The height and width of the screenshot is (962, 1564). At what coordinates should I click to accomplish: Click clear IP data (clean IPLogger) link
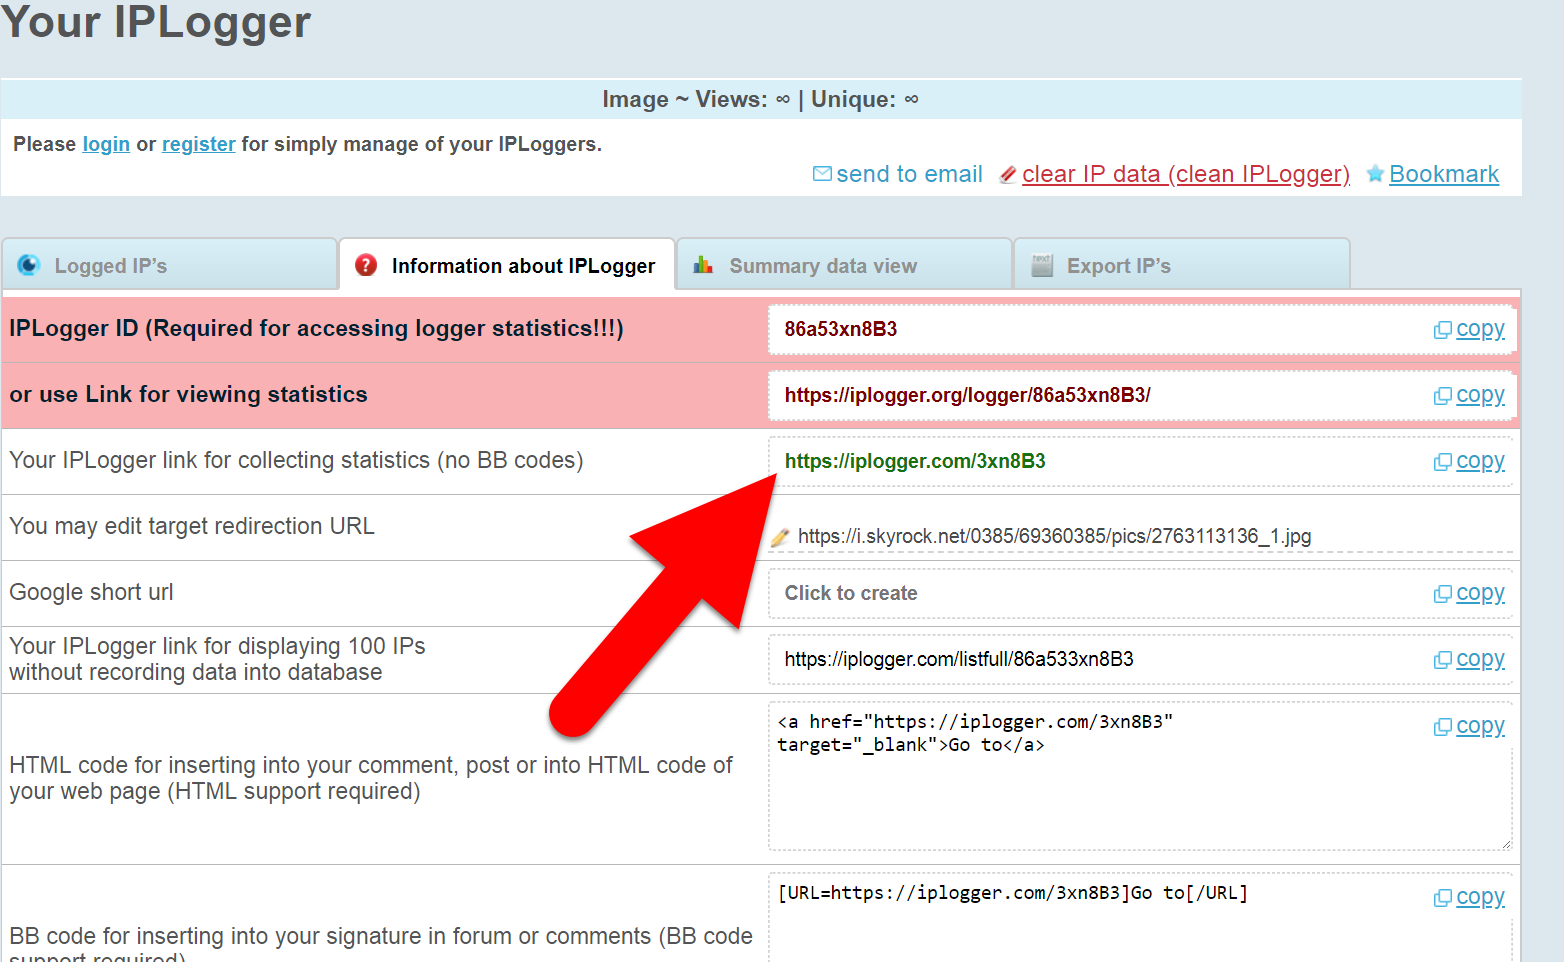tap(1186, 174)
